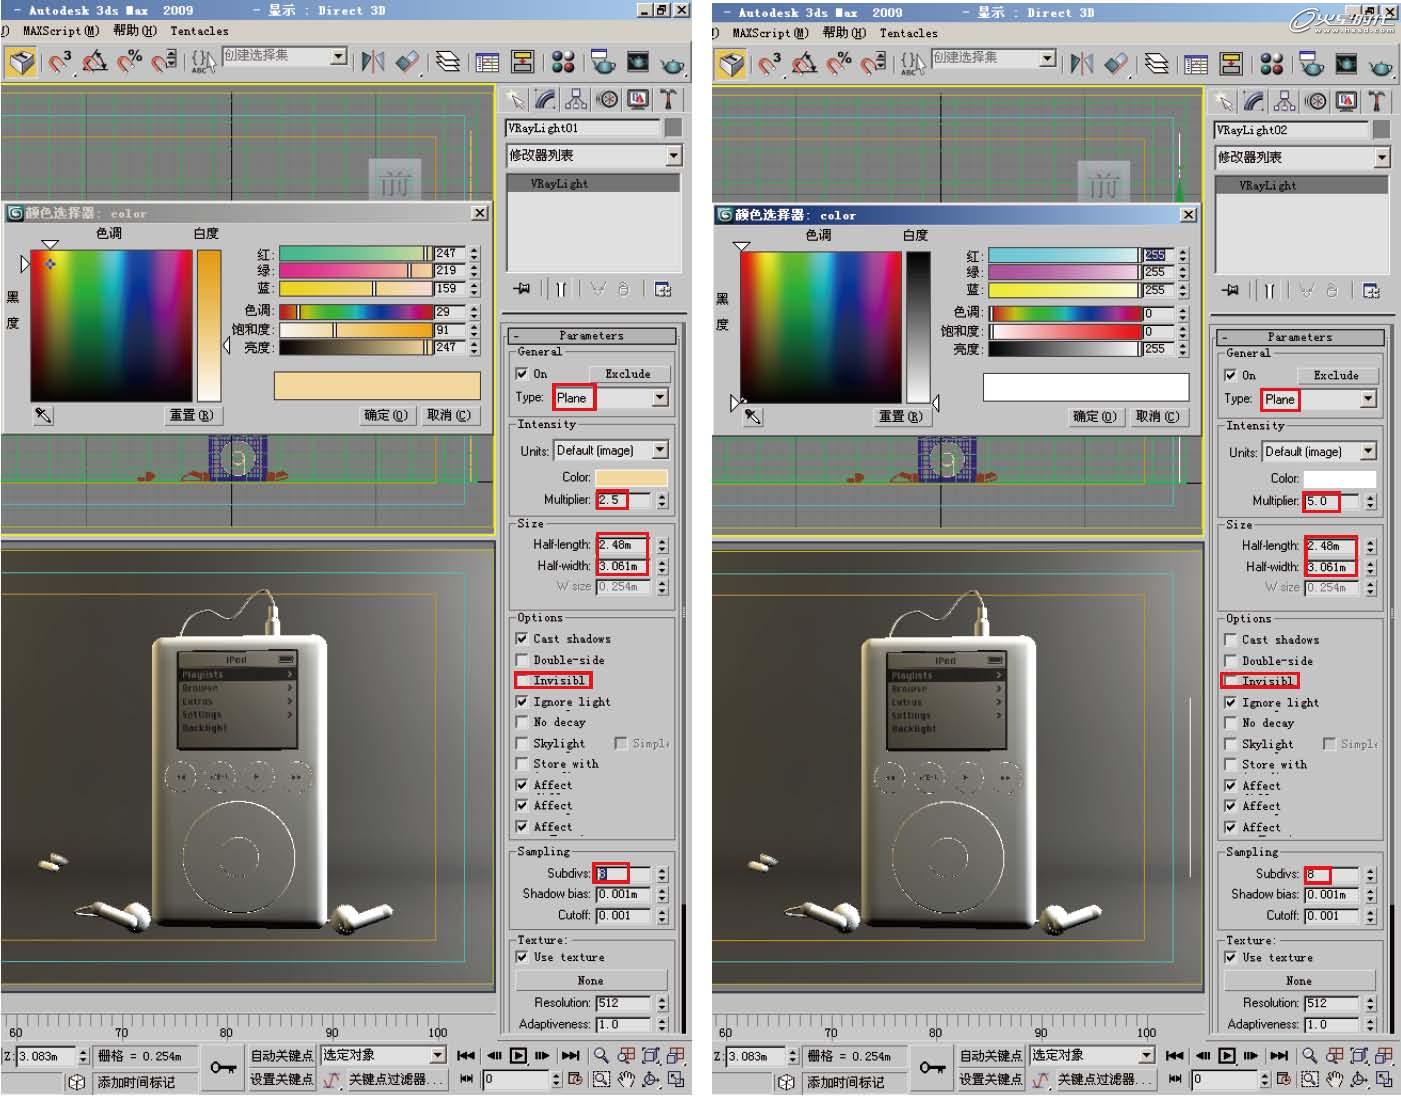Toggle Use texture checkbox for VRayLight02

(x=1231, y=957)
